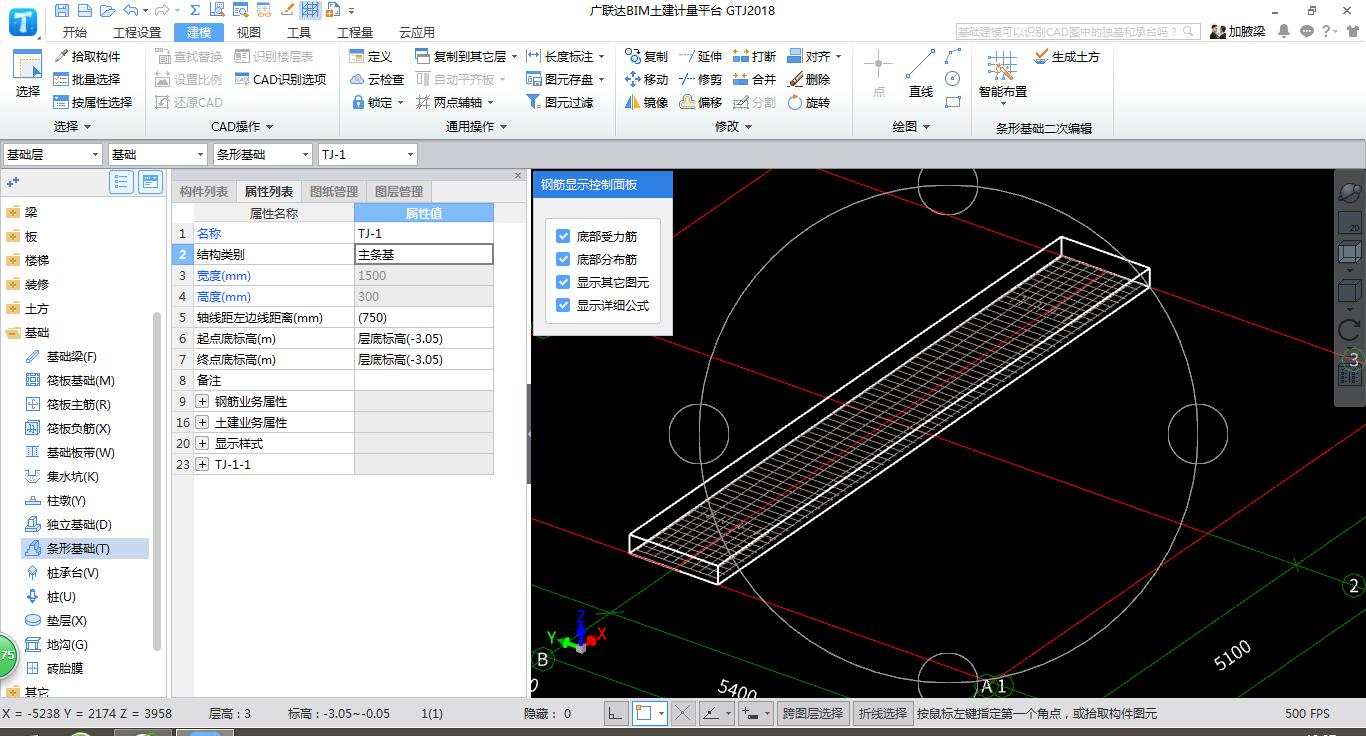
Task: Toggle the crossed-lines snap icon in status bar
Action: point(683,713)
